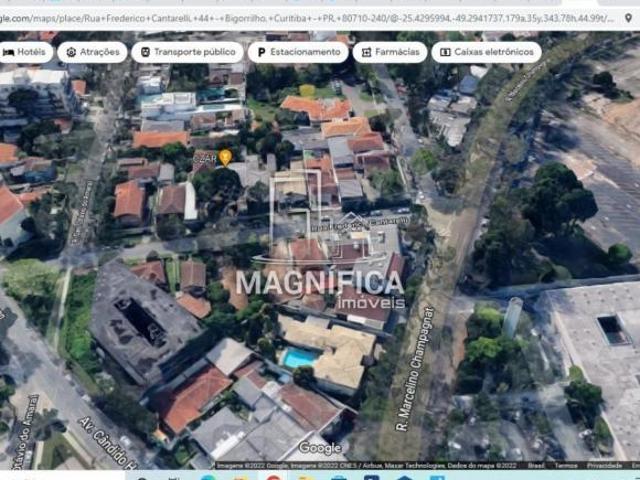Click the Av. Cândido street label
640x480 pixels.
pos(109,443)
